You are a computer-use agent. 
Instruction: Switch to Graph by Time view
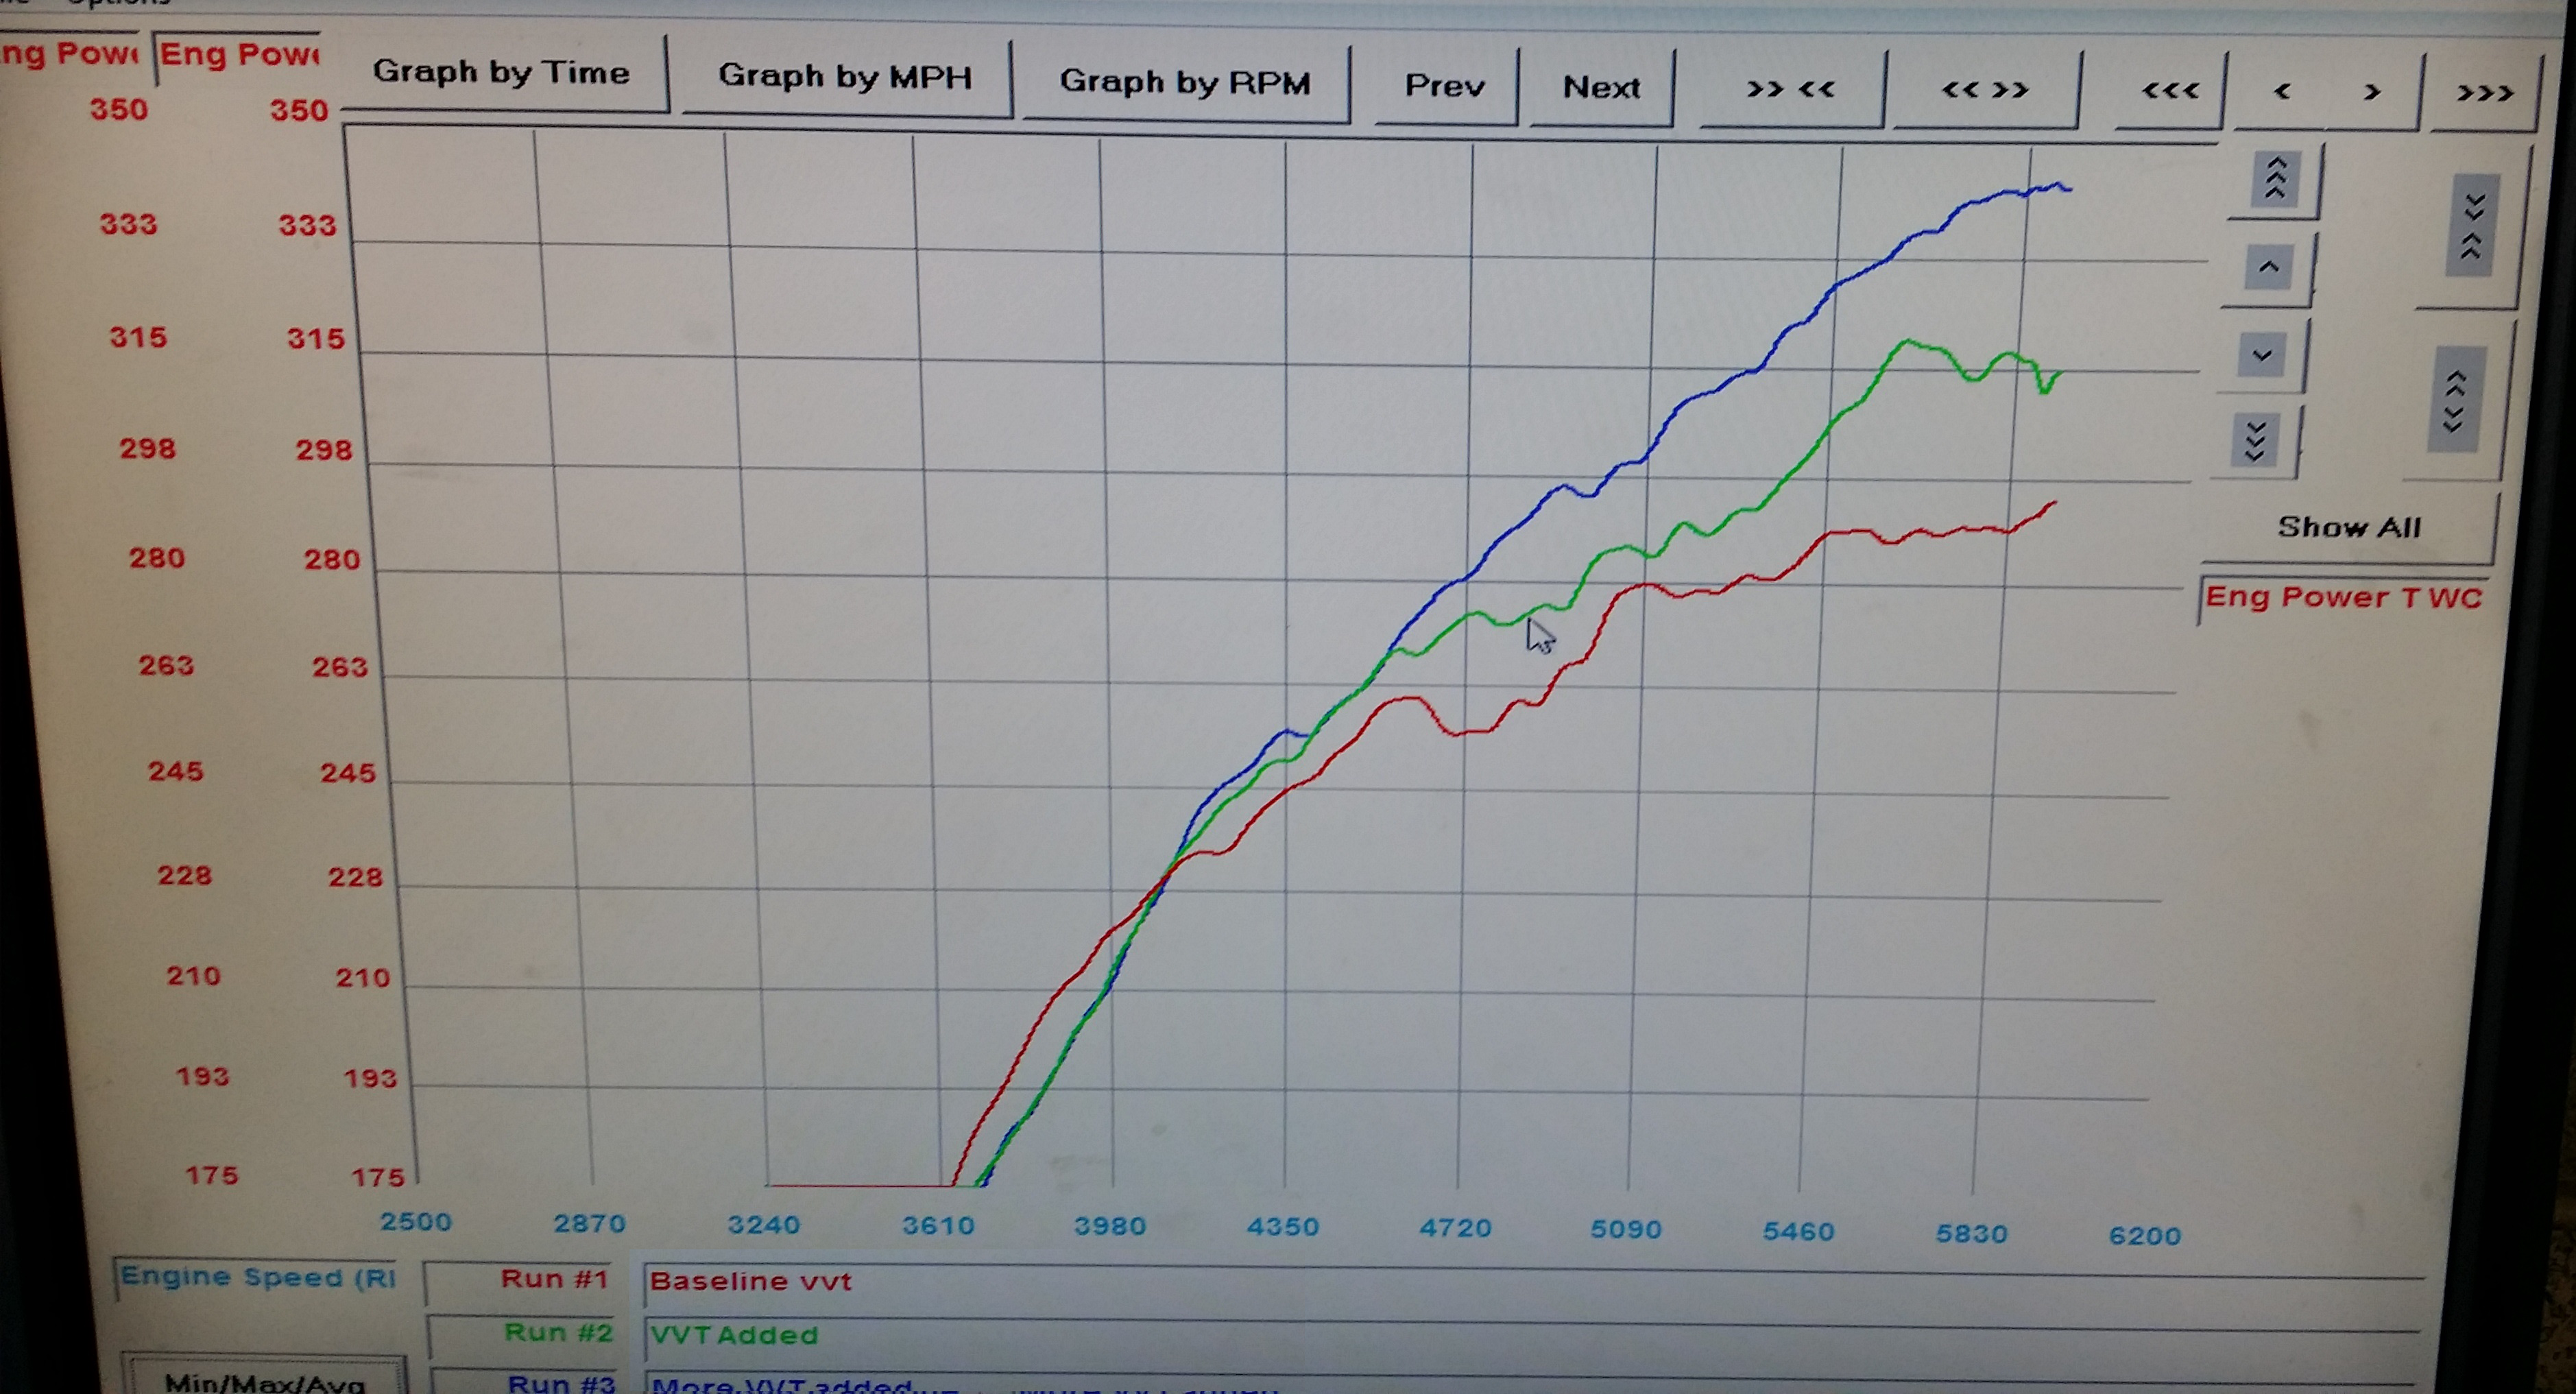[501, 73]
